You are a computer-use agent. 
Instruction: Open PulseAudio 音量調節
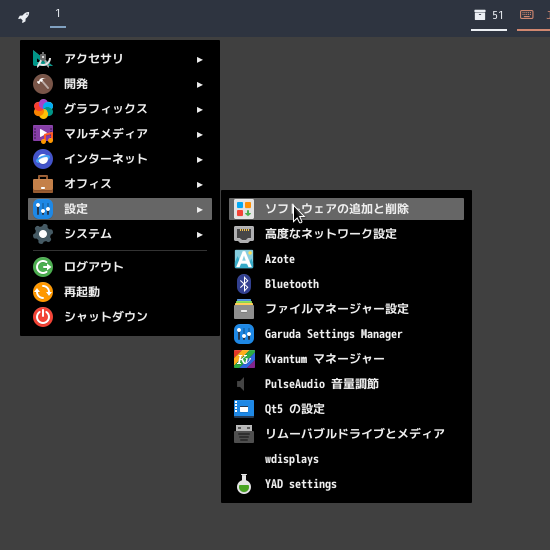346,384
